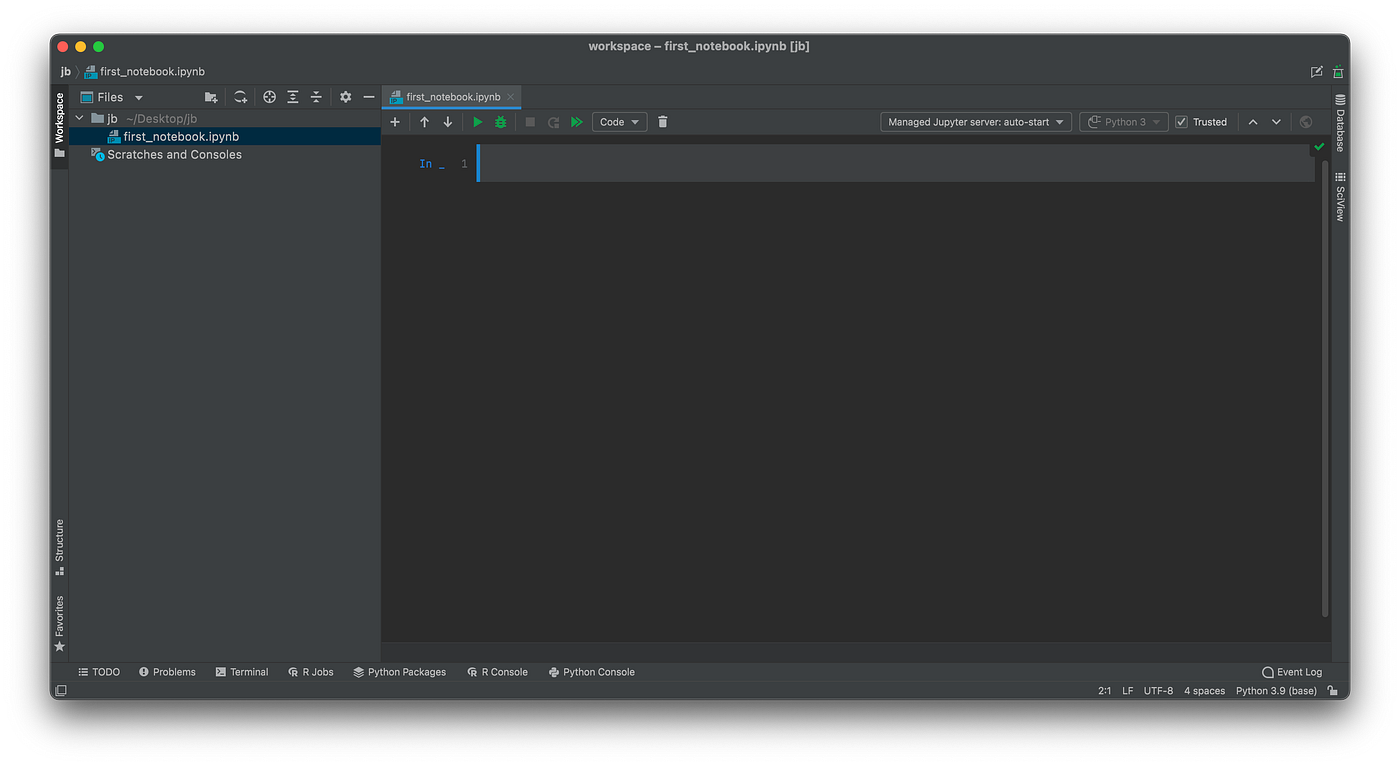
Task: Open Managed Jupyter server dropdown
Action: (976, 122)
